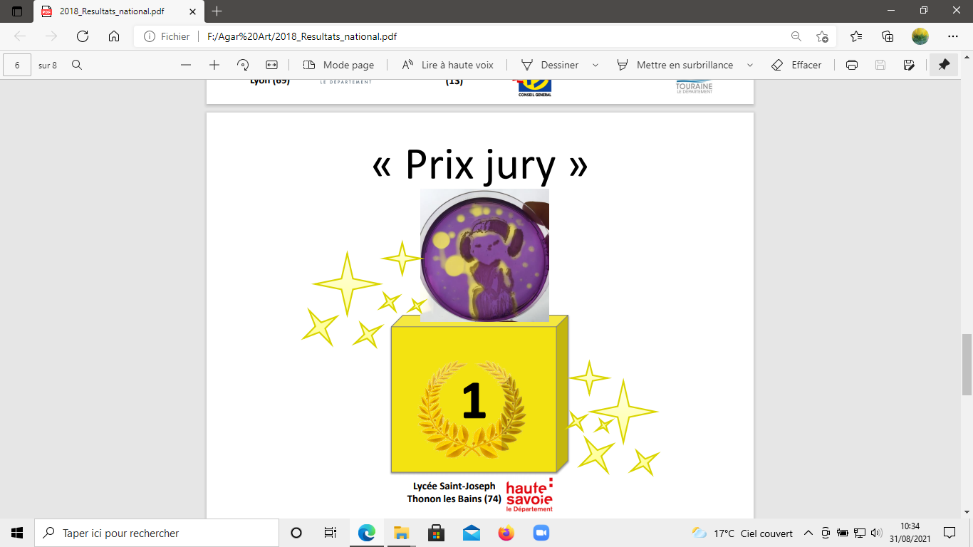Close the 2018_Resultats_national.pdf tab

click(192, 11)
